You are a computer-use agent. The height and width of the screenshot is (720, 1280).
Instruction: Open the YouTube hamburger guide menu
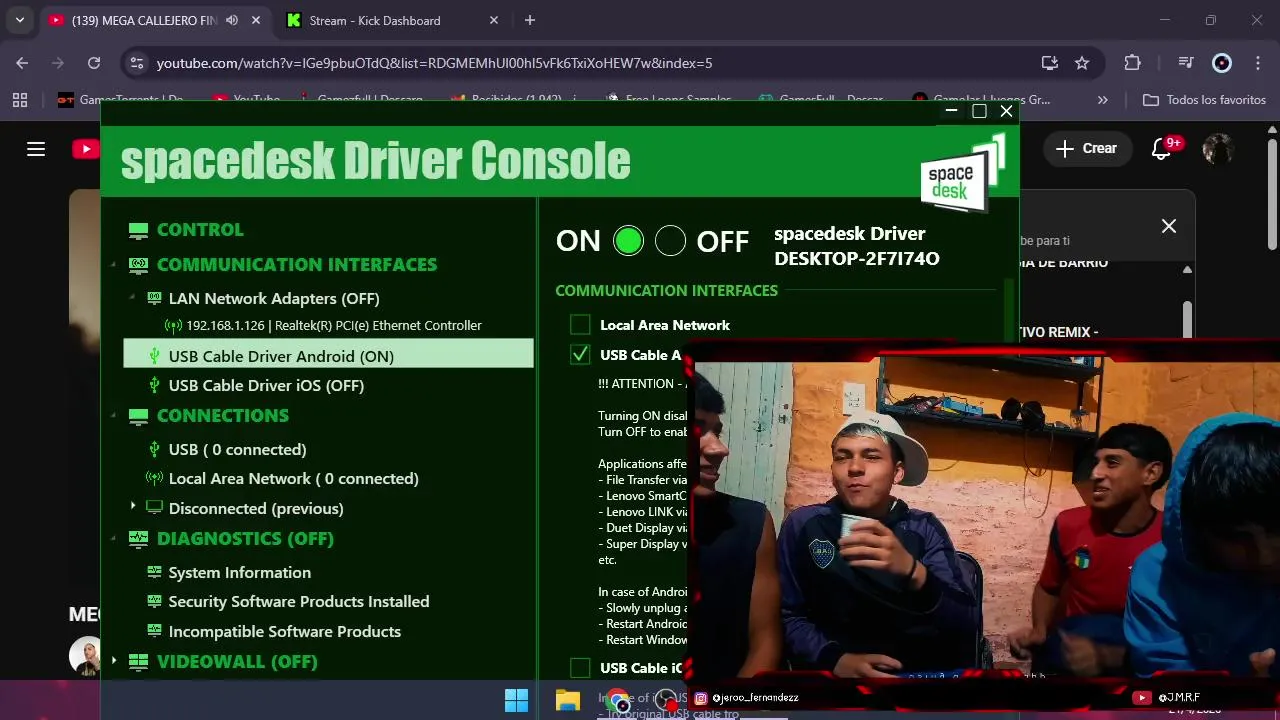tap(36, 149)
